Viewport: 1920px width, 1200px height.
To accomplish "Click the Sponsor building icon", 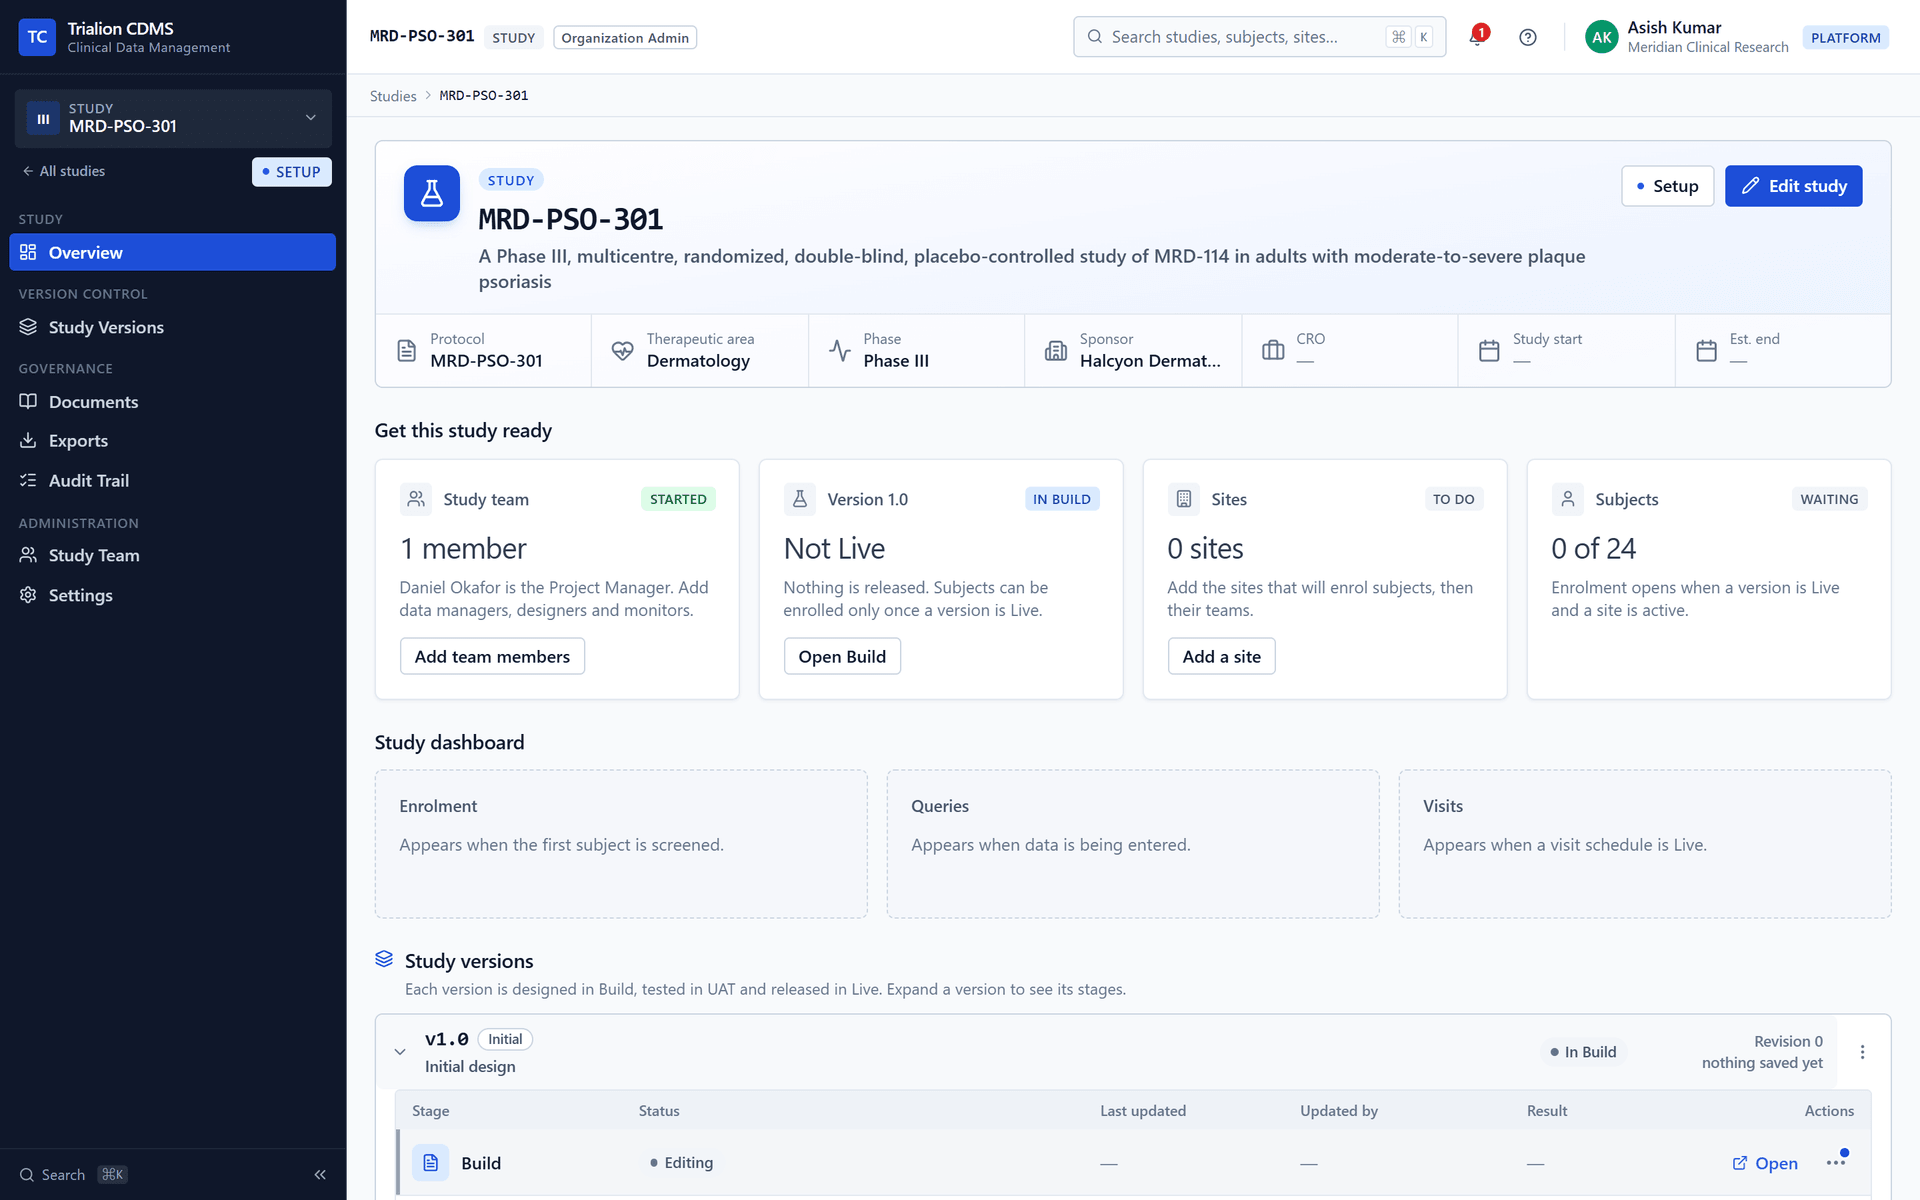I will pyautogui.click(x=1056, y=351).
